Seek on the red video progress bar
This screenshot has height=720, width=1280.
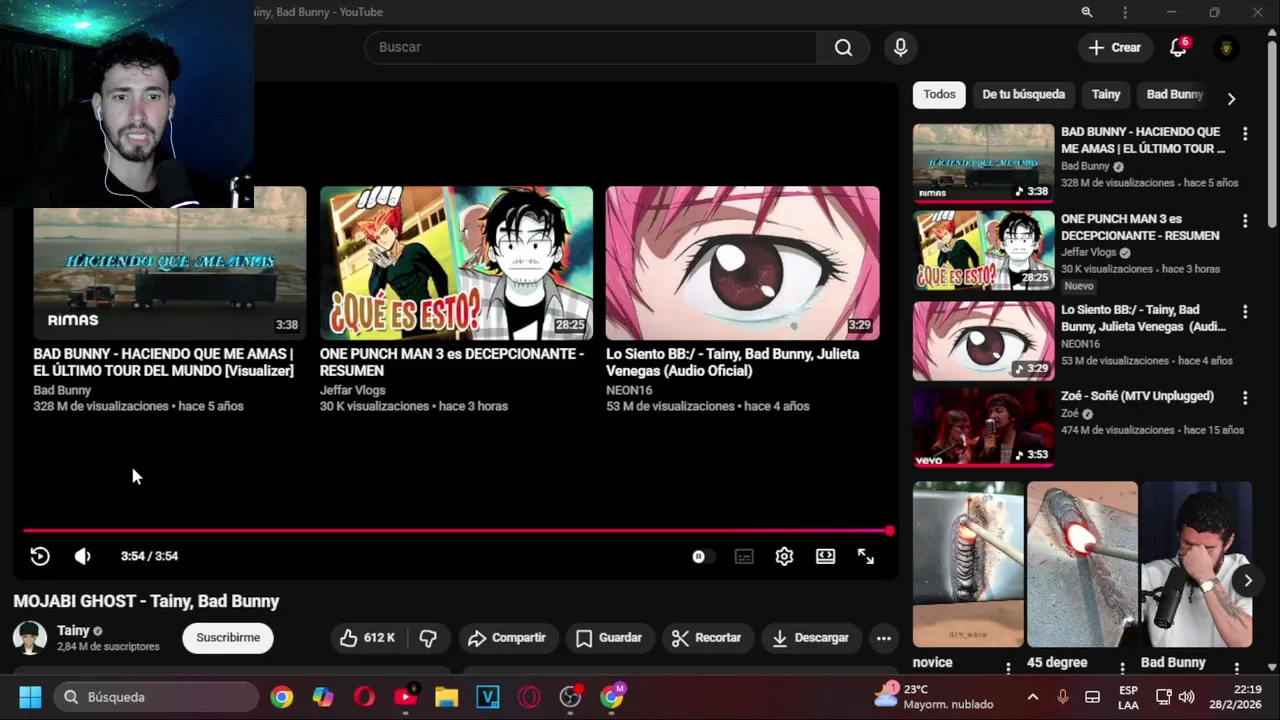point(456,531)
